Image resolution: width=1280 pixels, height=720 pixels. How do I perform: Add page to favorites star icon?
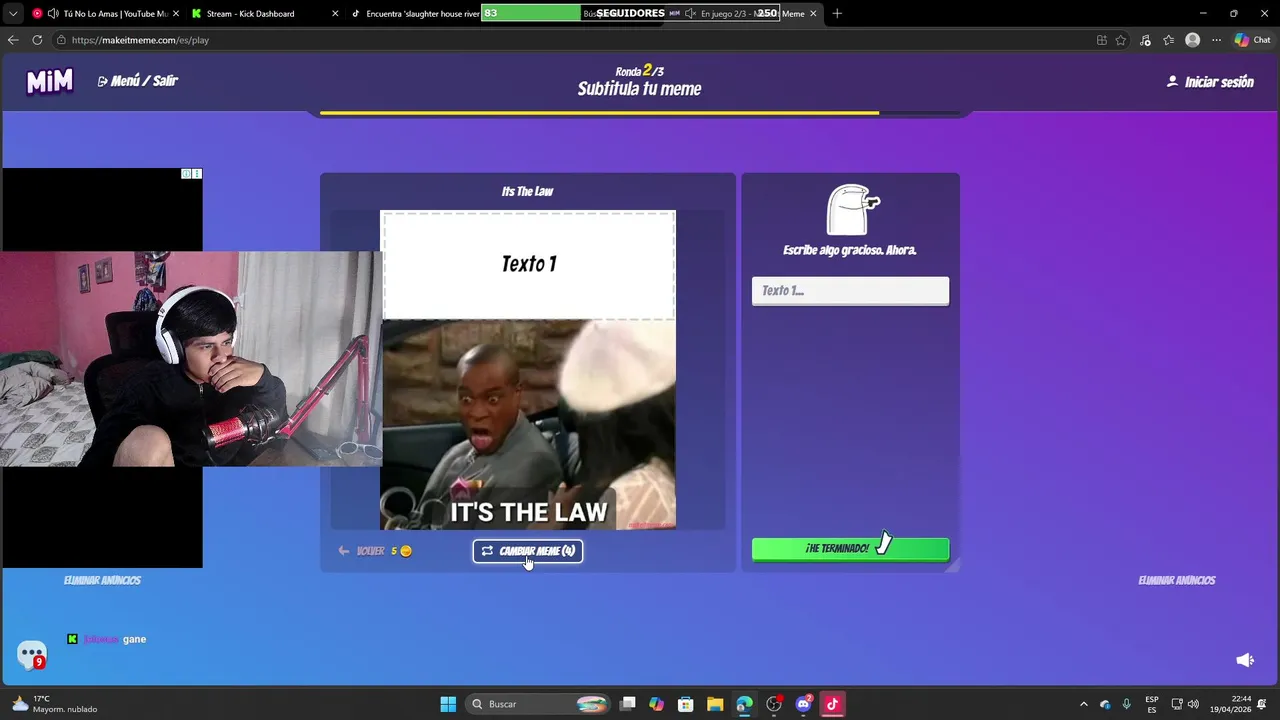(x=1121, y=40)
